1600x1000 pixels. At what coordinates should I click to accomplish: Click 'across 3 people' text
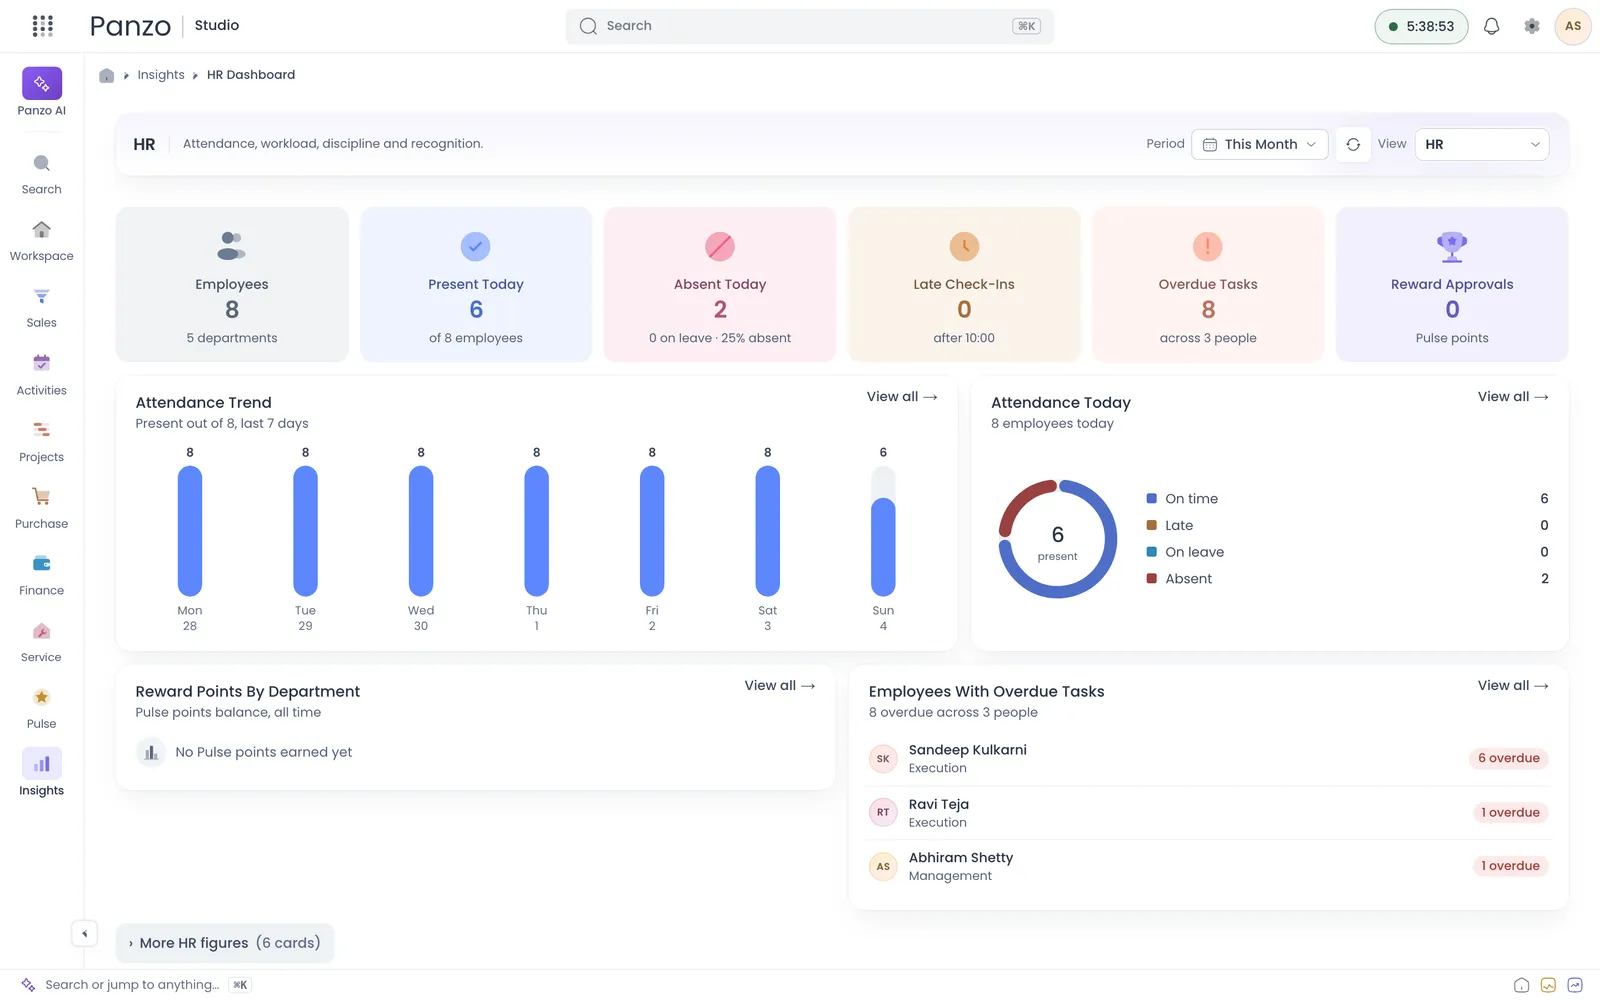tap(1208, 338)
